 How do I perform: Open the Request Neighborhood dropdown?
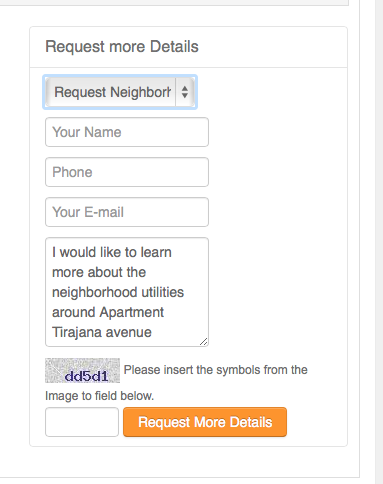pyautogui.click(x=120, y=92)
